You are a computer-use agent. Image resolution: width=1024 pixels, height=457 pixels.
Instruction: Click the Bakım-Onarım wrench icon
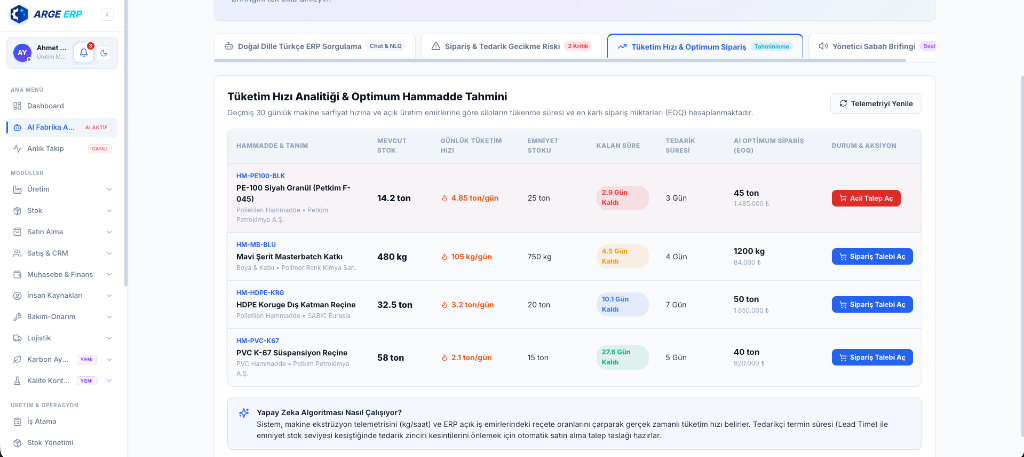pos(17,317)
